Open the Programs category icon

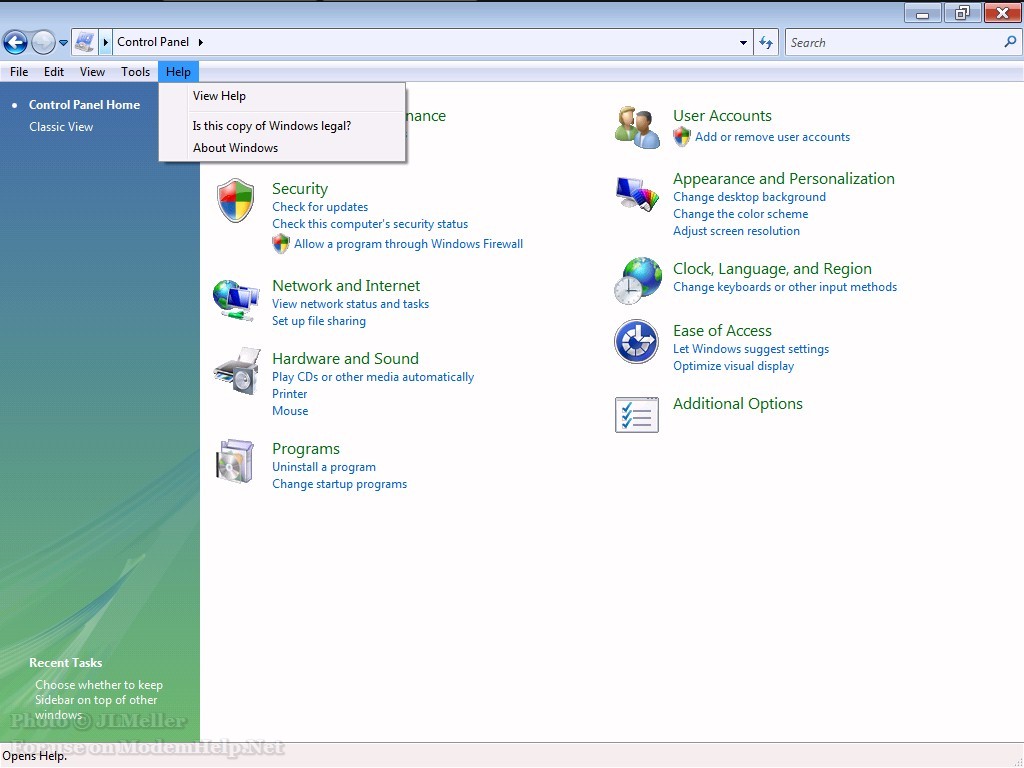pos(236,461)
